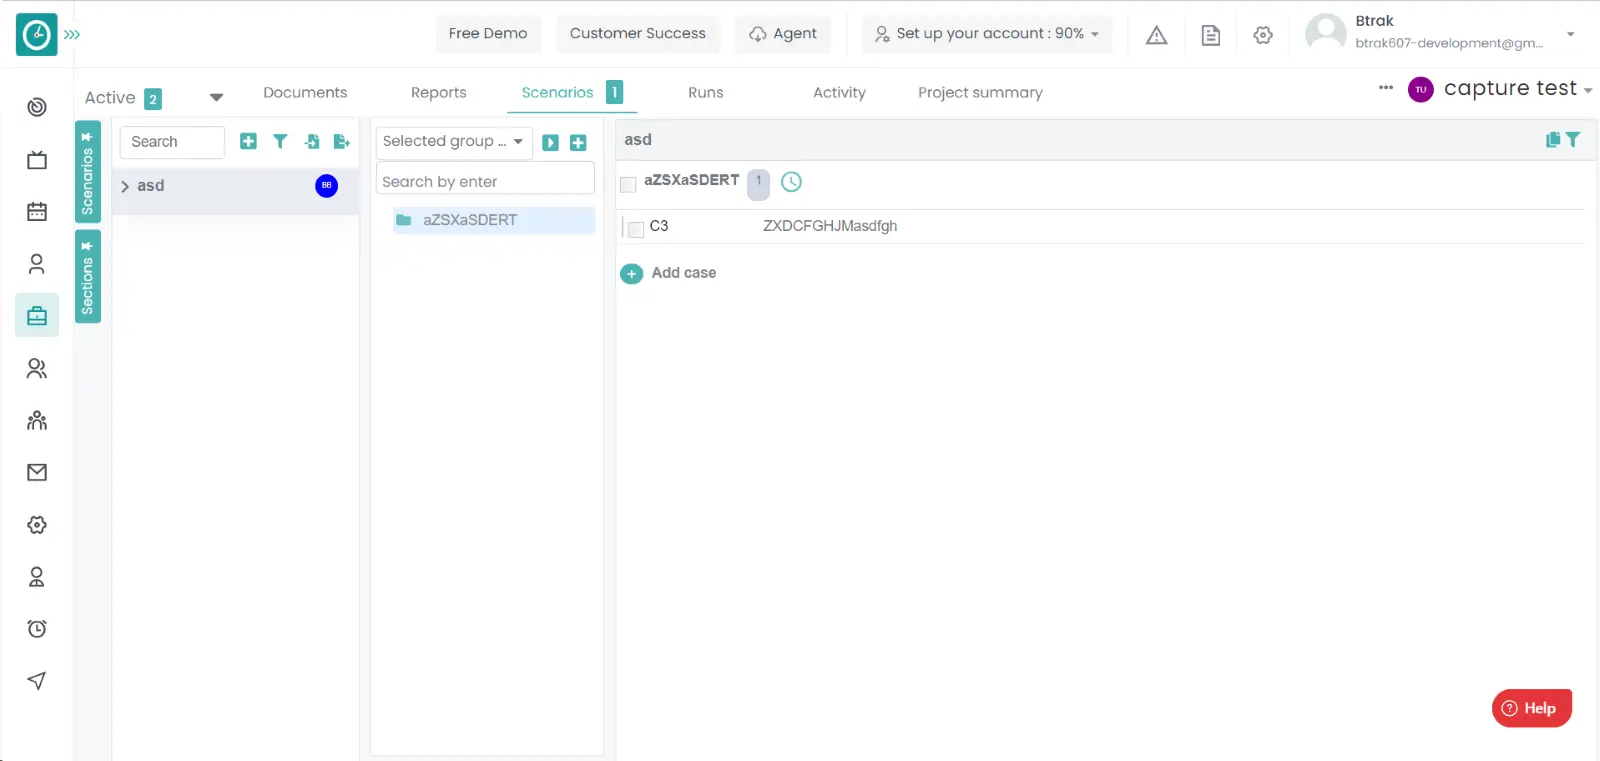1600x761 pixels.
Task: Click the settings gear in top bar
Action: pos(1263,35)
